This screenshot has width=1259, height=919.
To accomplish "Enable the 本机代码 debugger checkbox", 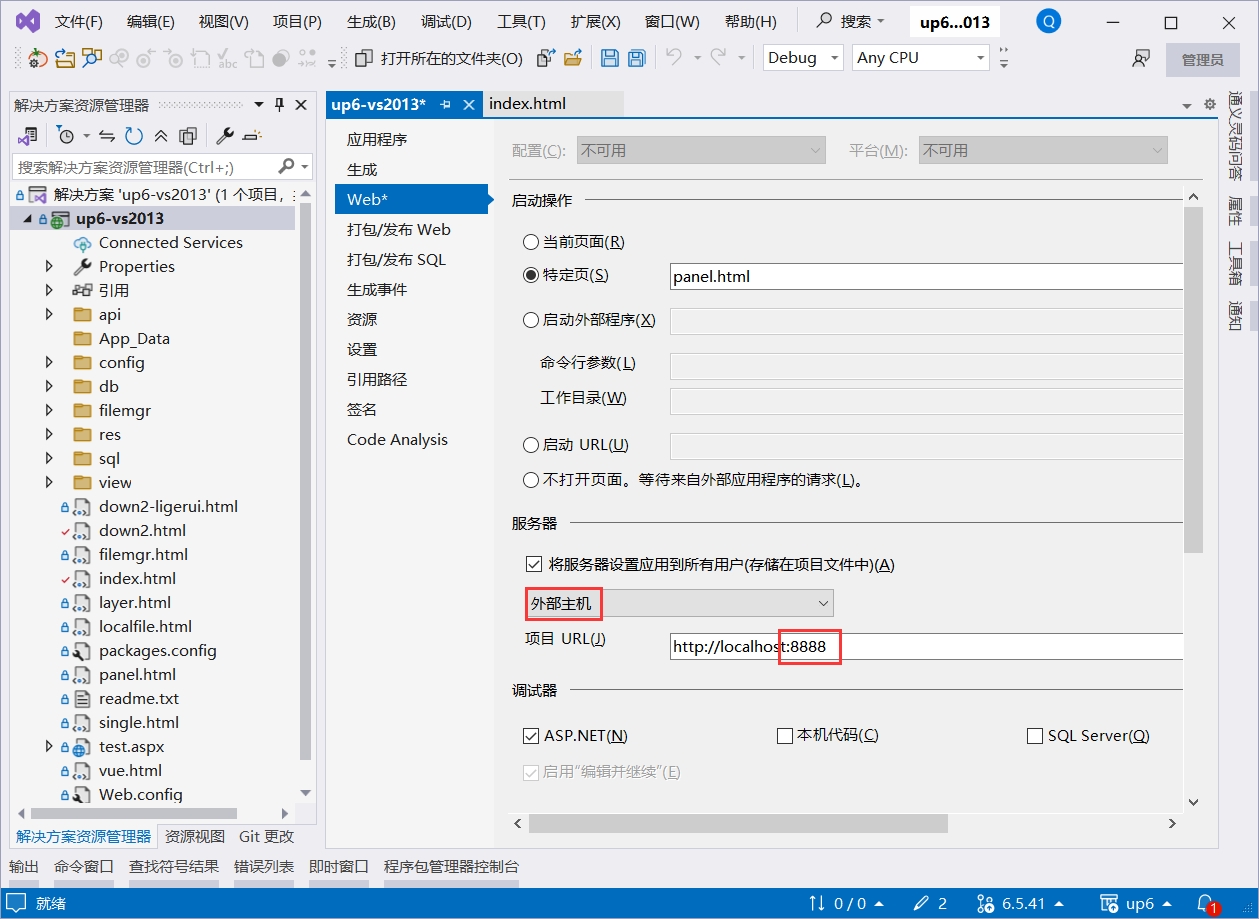I will (785, 736).
